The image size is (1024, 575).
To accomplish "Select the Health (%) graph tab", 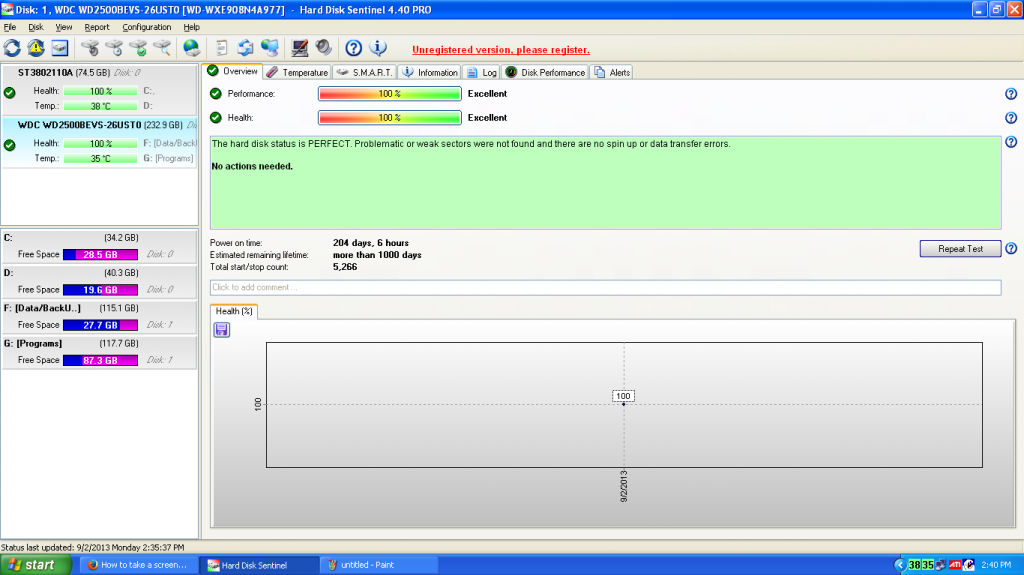I will pyautogui.click(x=234, y=312).
